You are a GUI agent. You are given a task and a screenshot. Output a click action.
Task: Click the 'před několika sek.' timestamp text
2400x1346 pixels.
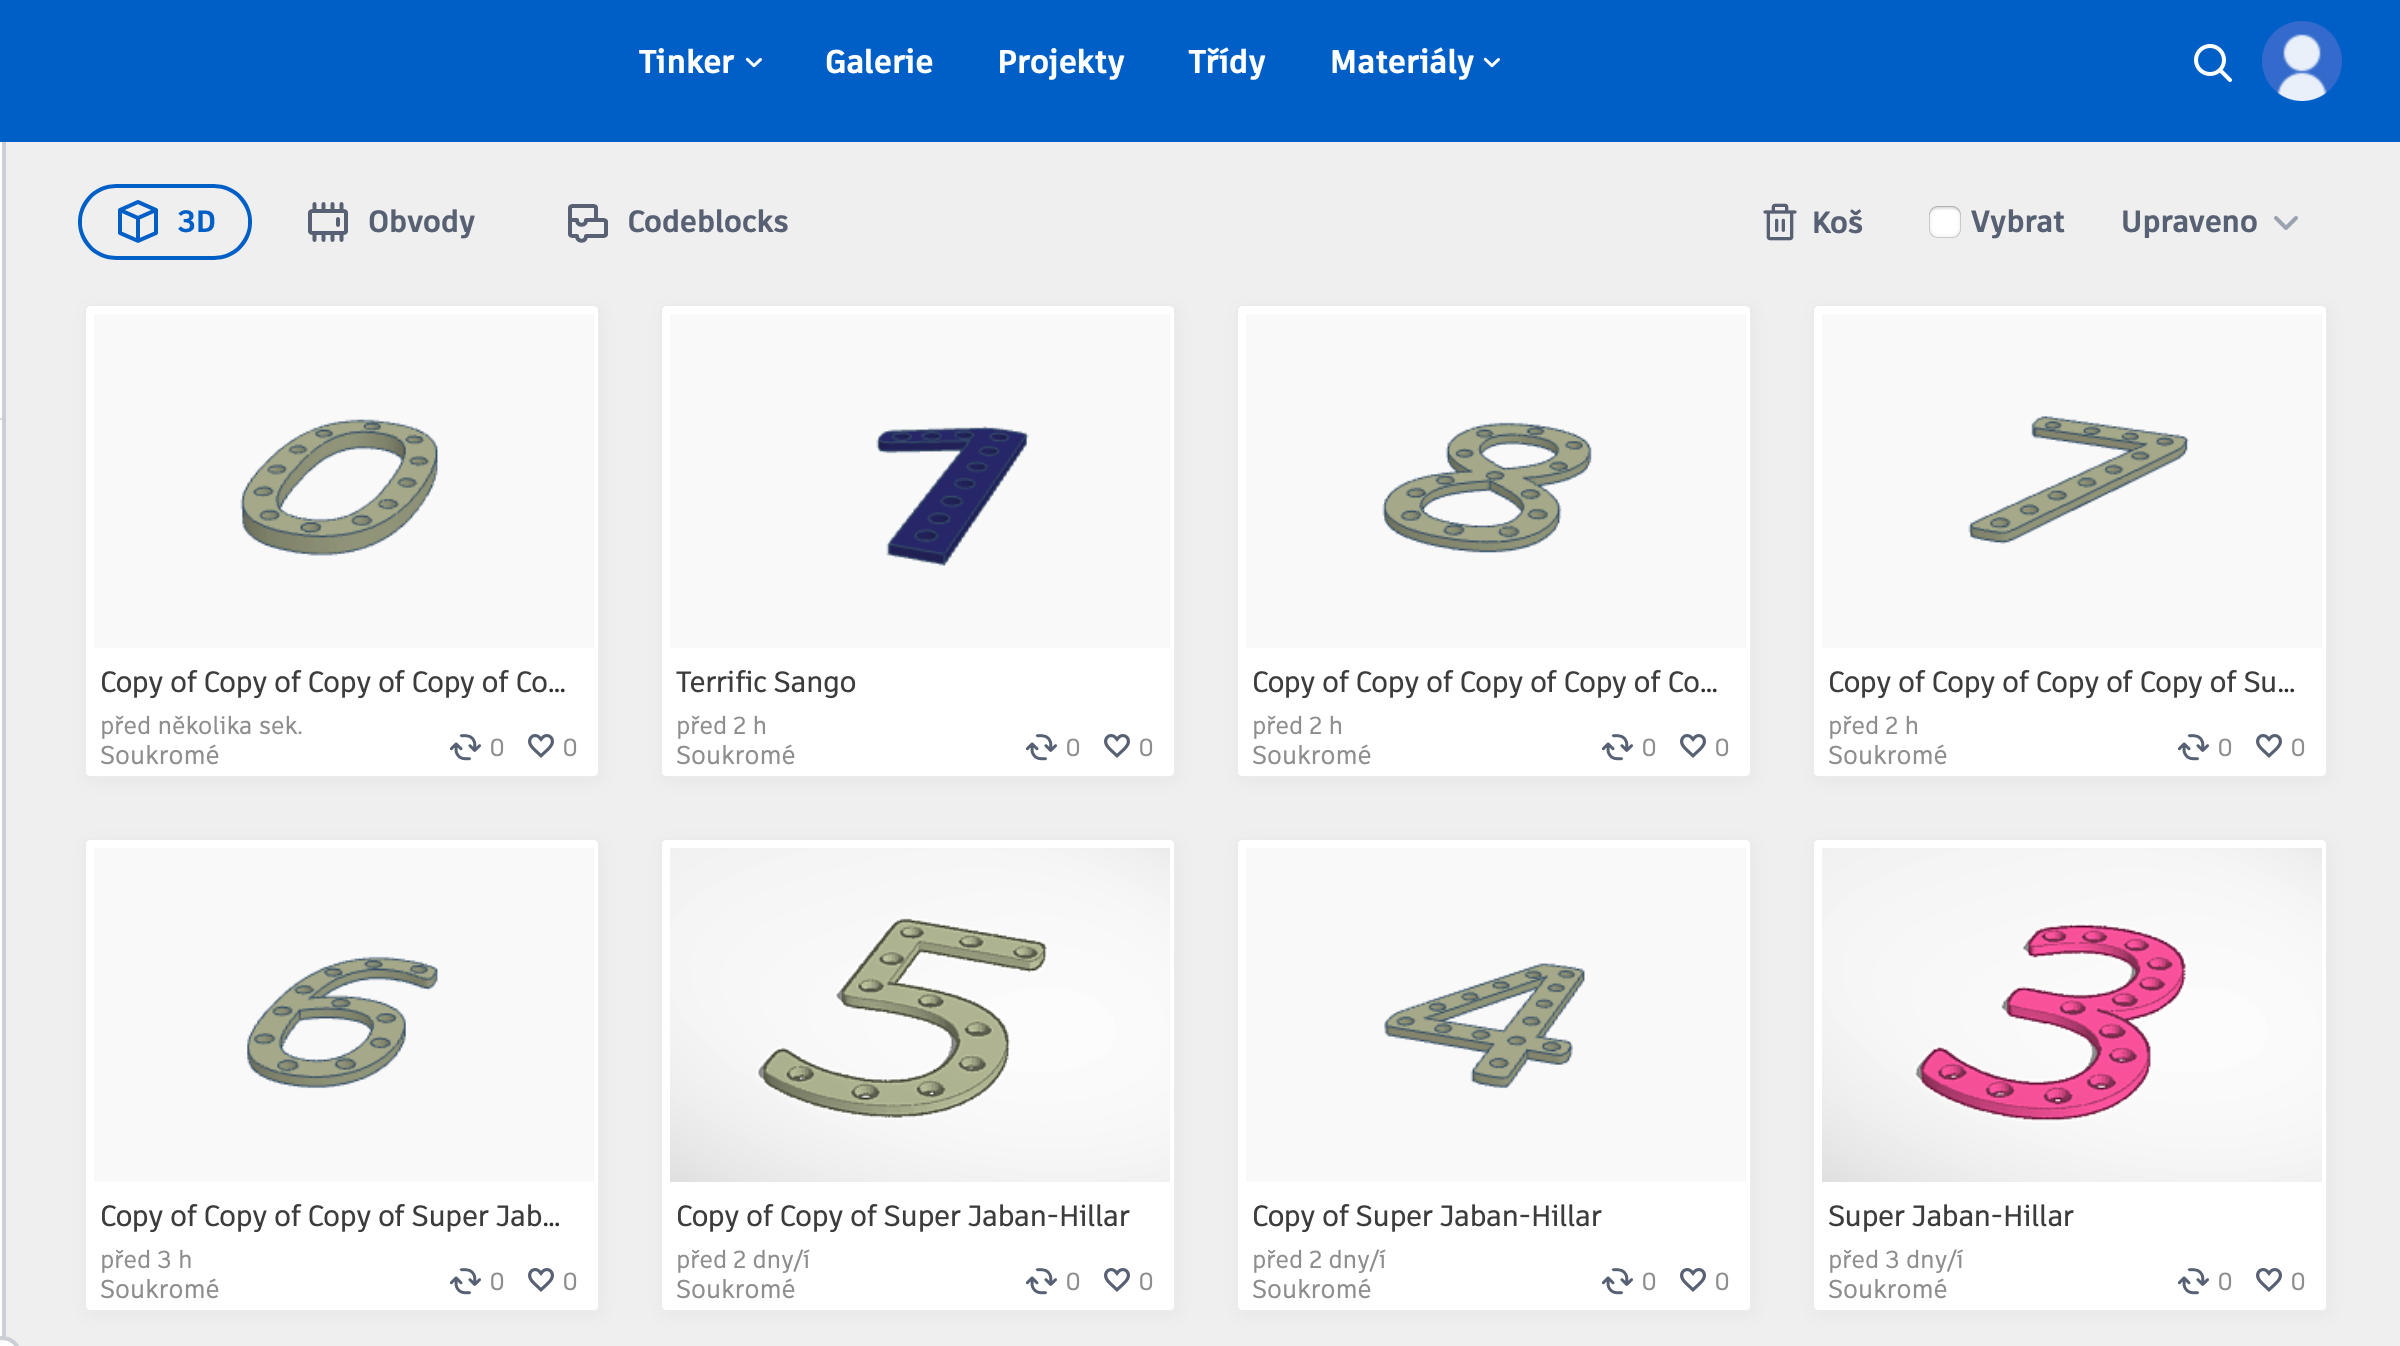pos(201,725)
